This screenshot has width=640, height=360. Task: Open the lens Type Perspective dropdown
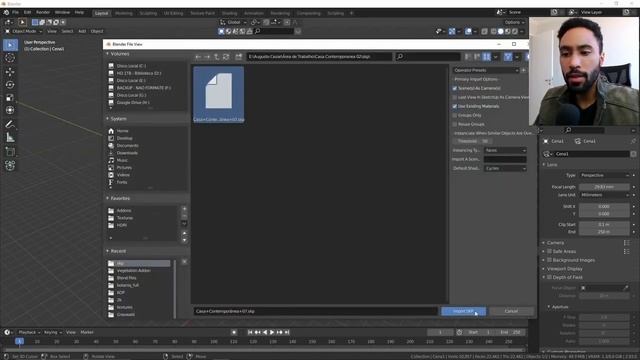pyautogui.click(x=604, y=175)
